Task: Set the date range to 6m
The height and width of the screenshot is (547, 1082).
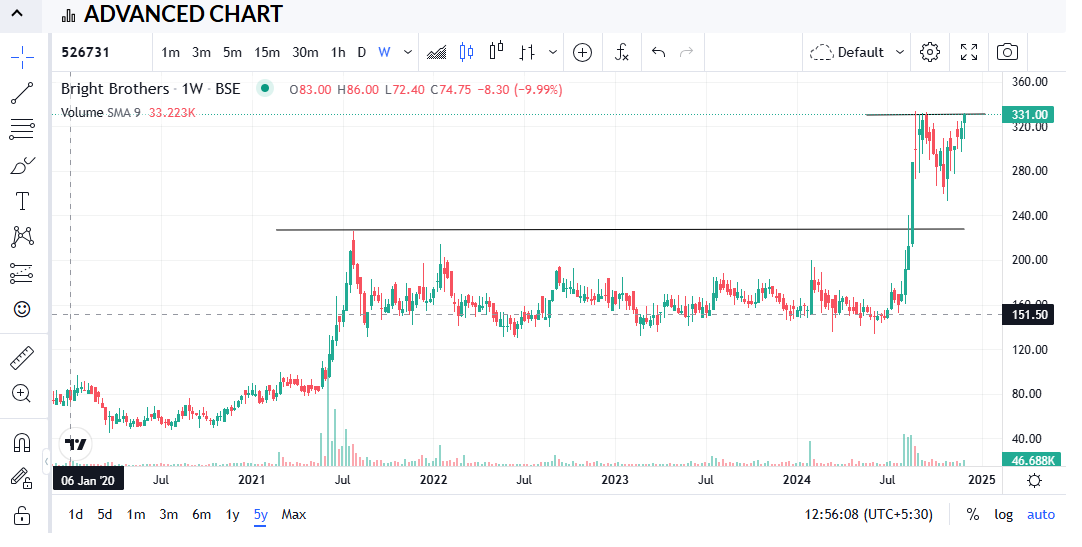Action: pos(201,515)
